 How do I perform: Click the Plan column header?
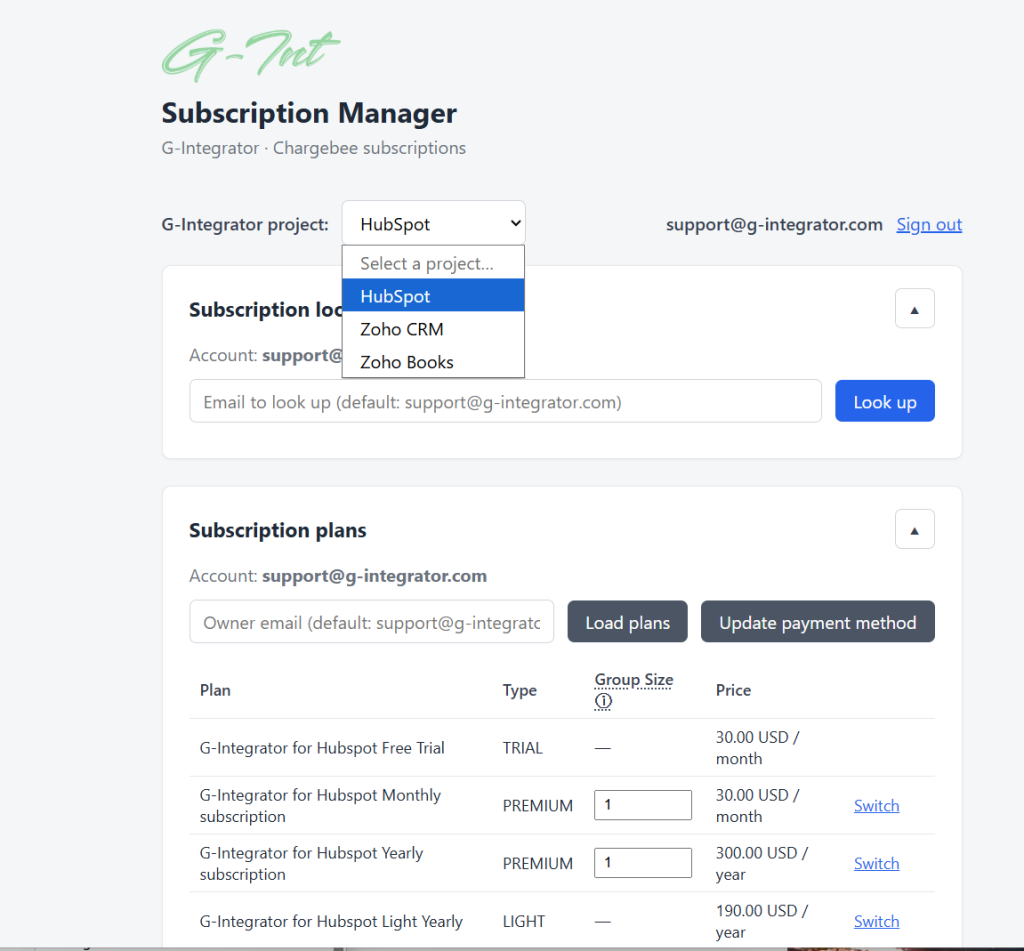pyautogui.click(x=215, y=690)
